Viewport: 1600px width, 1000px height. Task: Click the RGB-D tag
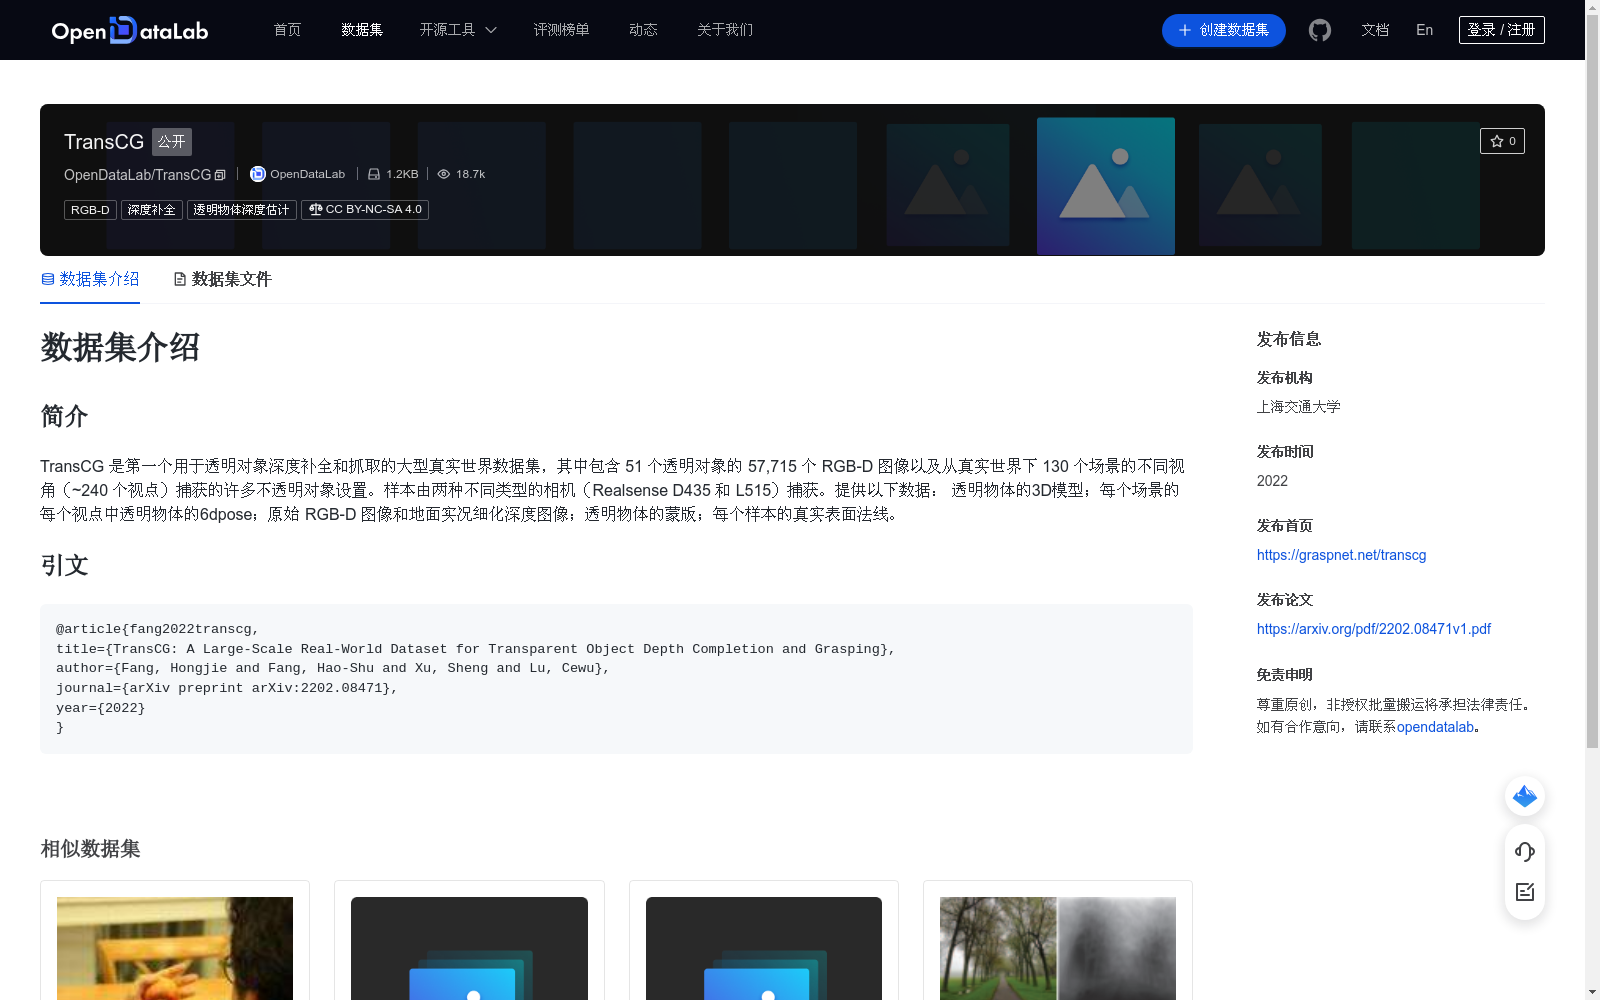pos(90,210)
